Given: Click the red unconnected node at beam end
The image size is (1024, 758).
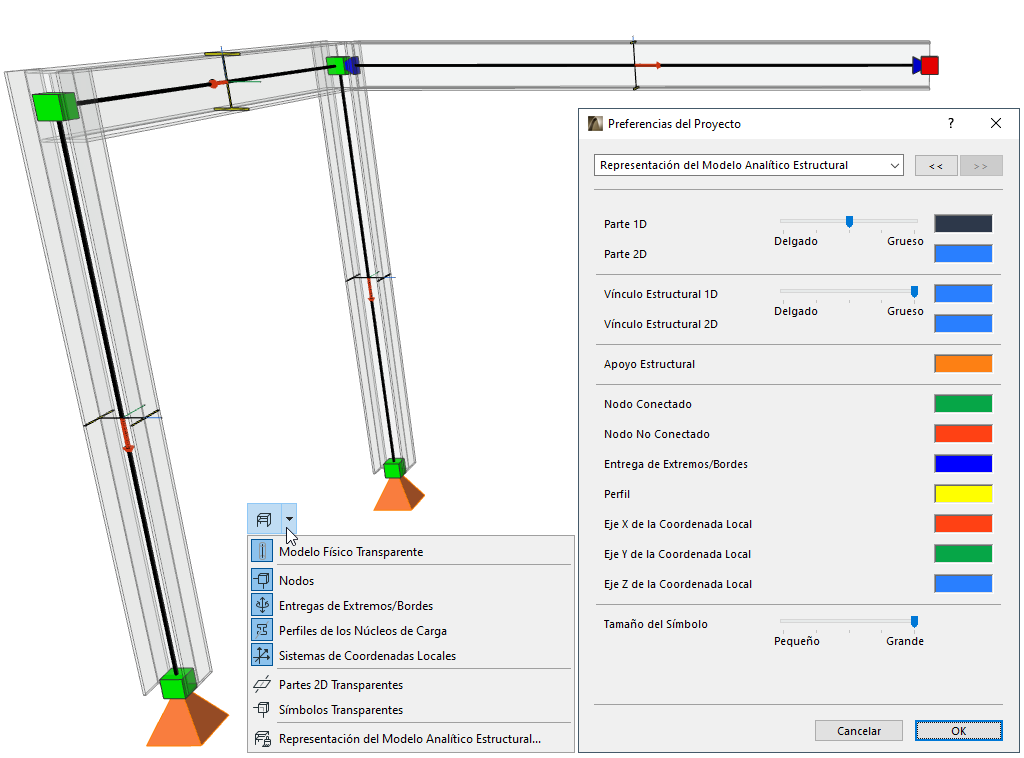Looking at the screenshot, I should tap(929, 65).
